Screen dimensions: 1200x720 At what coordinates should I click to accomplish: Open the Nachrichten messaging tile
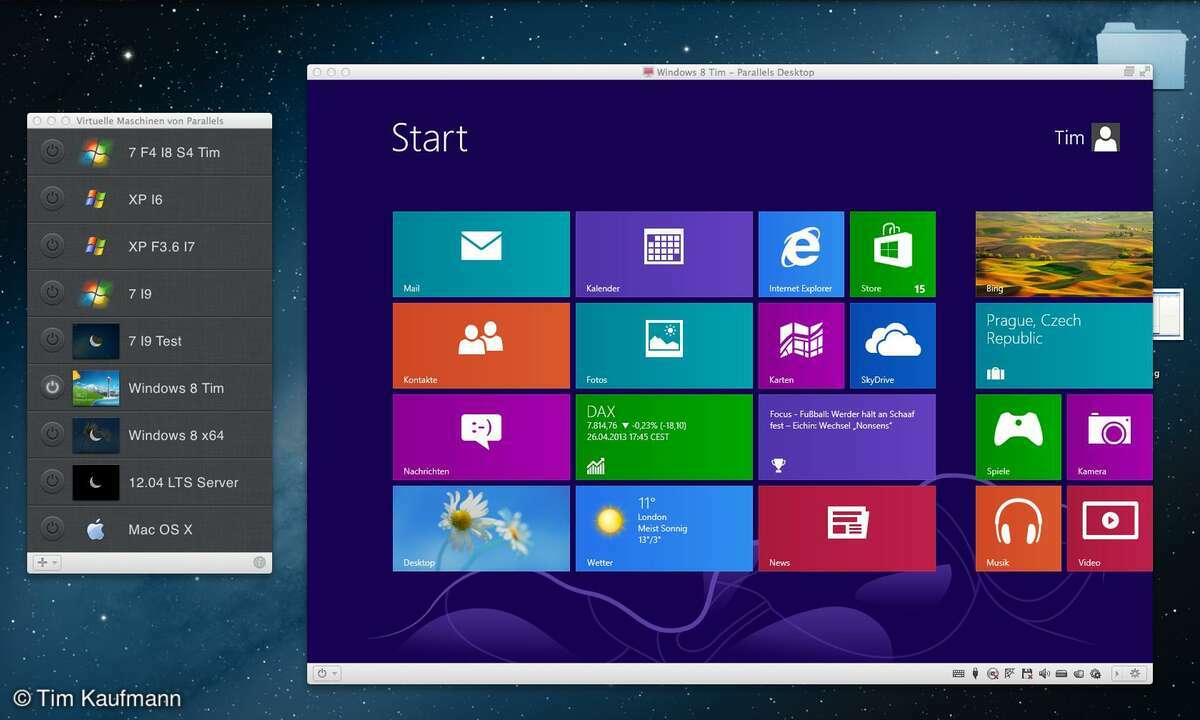point(481,437)
